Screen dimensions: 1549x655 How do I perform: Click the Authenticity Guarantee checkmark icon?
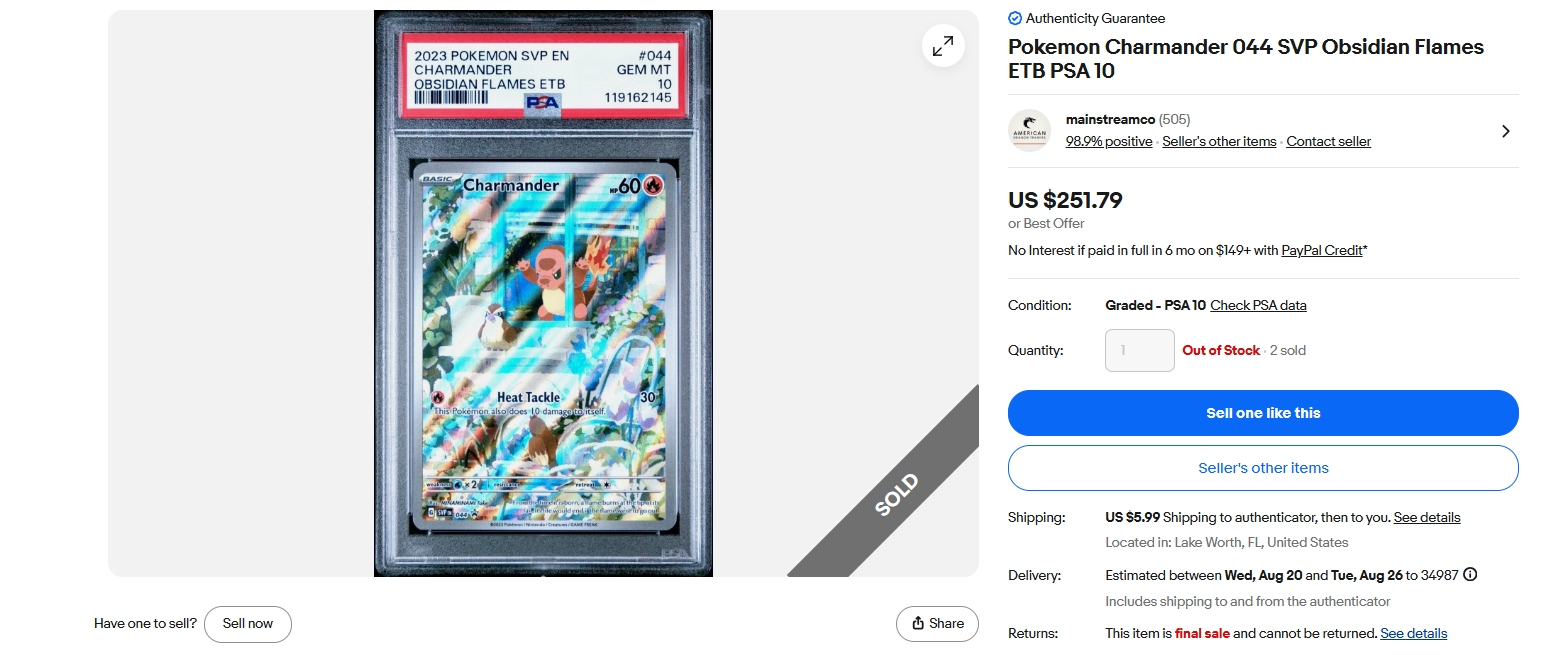(1015, 18)
